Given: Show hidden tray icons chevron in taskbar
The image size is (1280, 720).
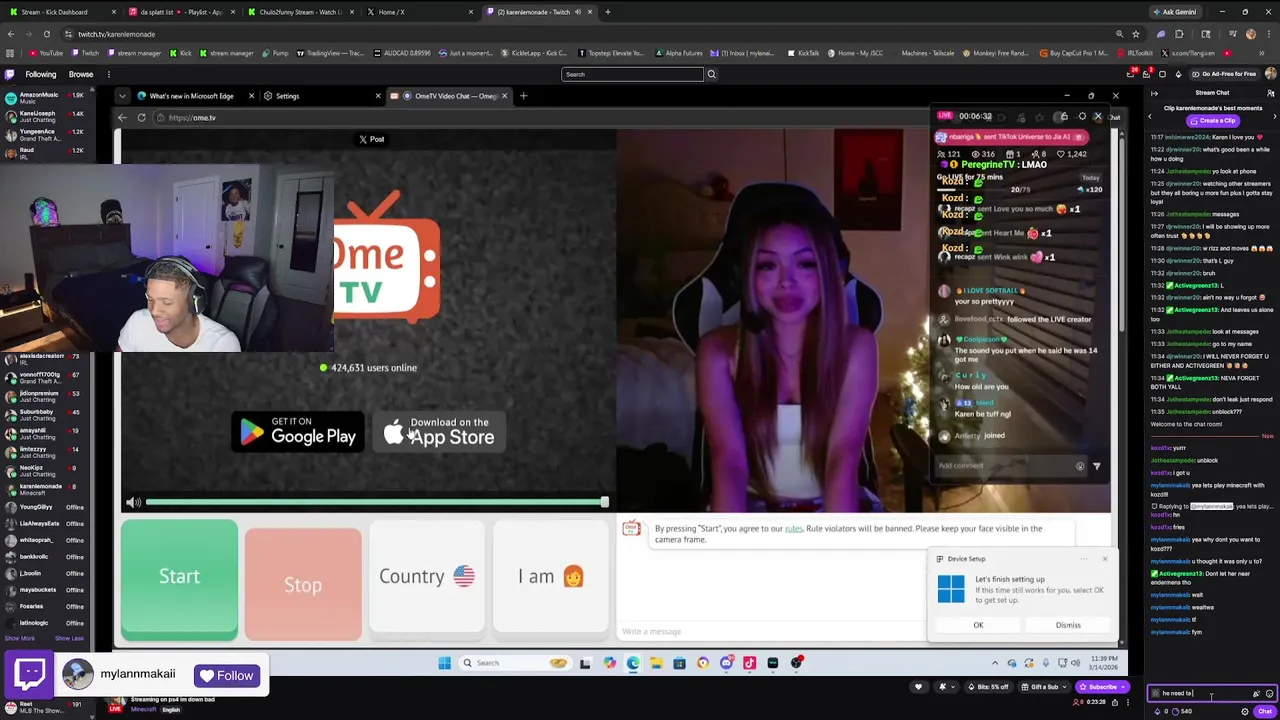Looking at the screenshot, I should (994, 662).
